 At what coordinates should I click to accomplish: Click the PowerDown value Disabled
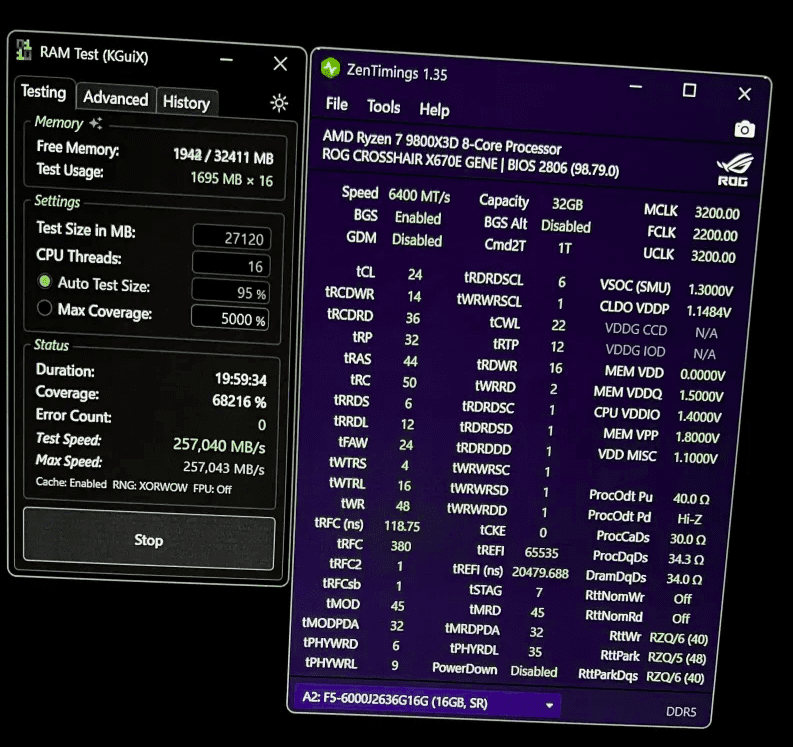coord(534,672)
